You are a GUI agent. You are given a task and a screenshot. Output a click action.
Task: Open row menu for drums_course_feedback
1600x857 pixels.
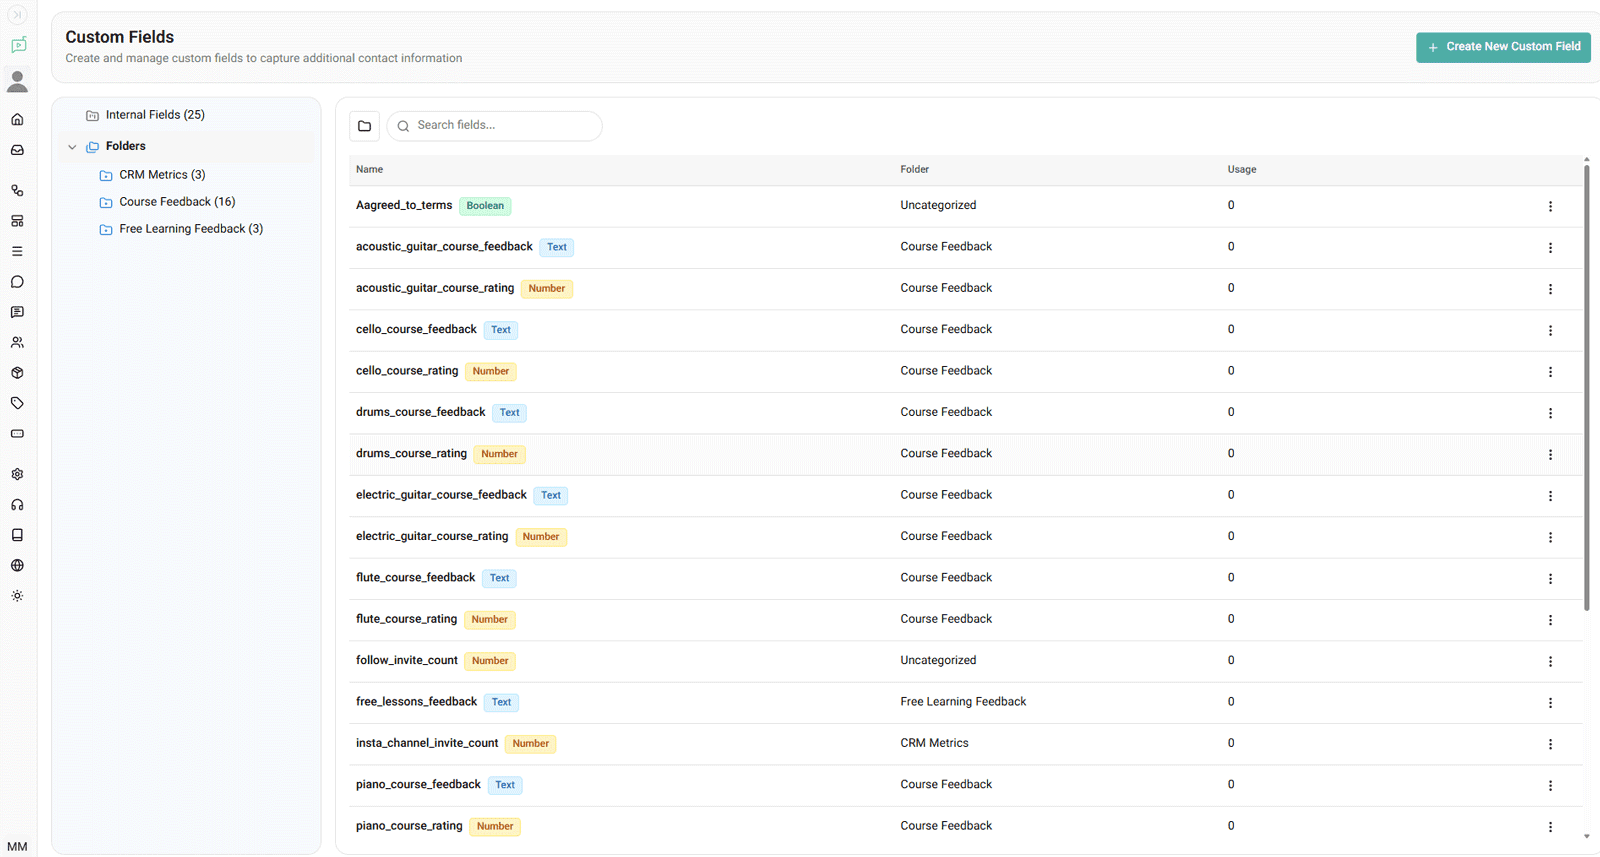coord(1550,413)
